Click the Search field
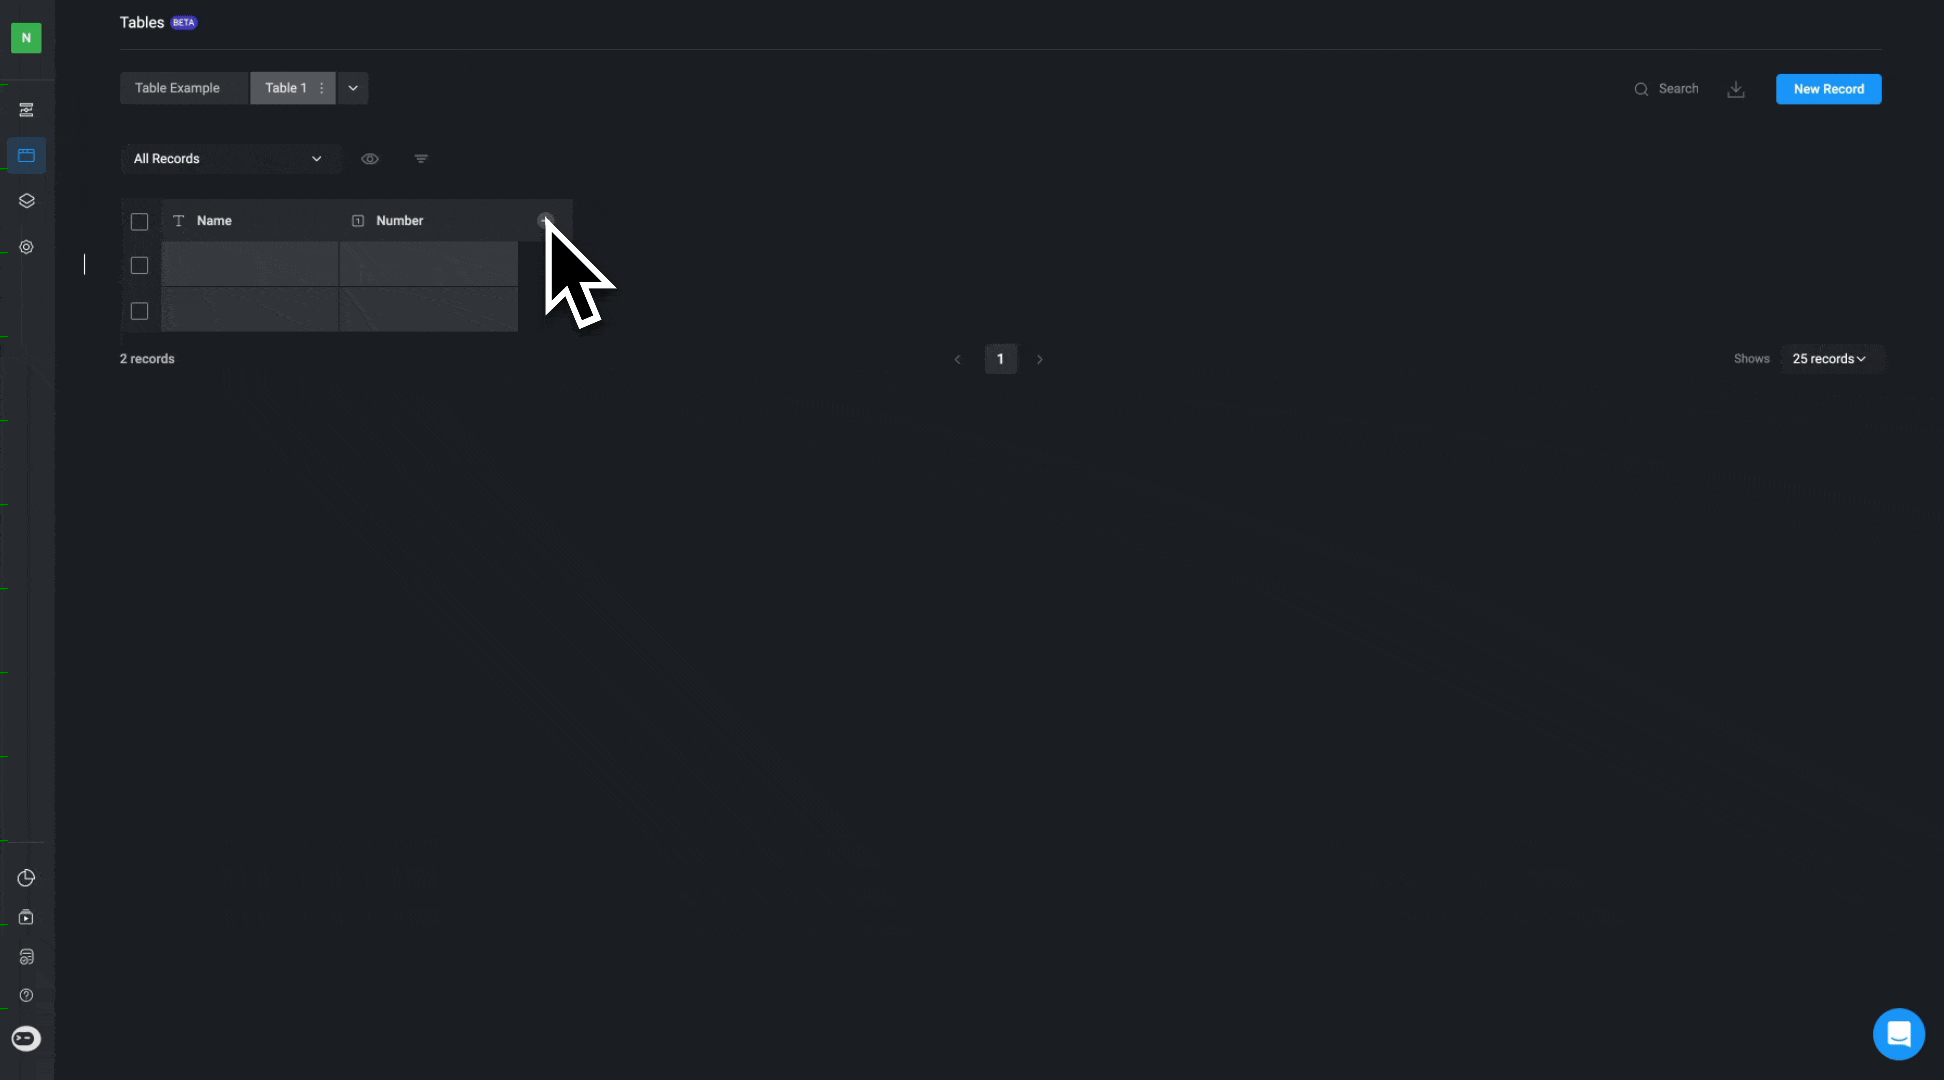The image size is (1944, 1080). click(x=1666, y=89)
